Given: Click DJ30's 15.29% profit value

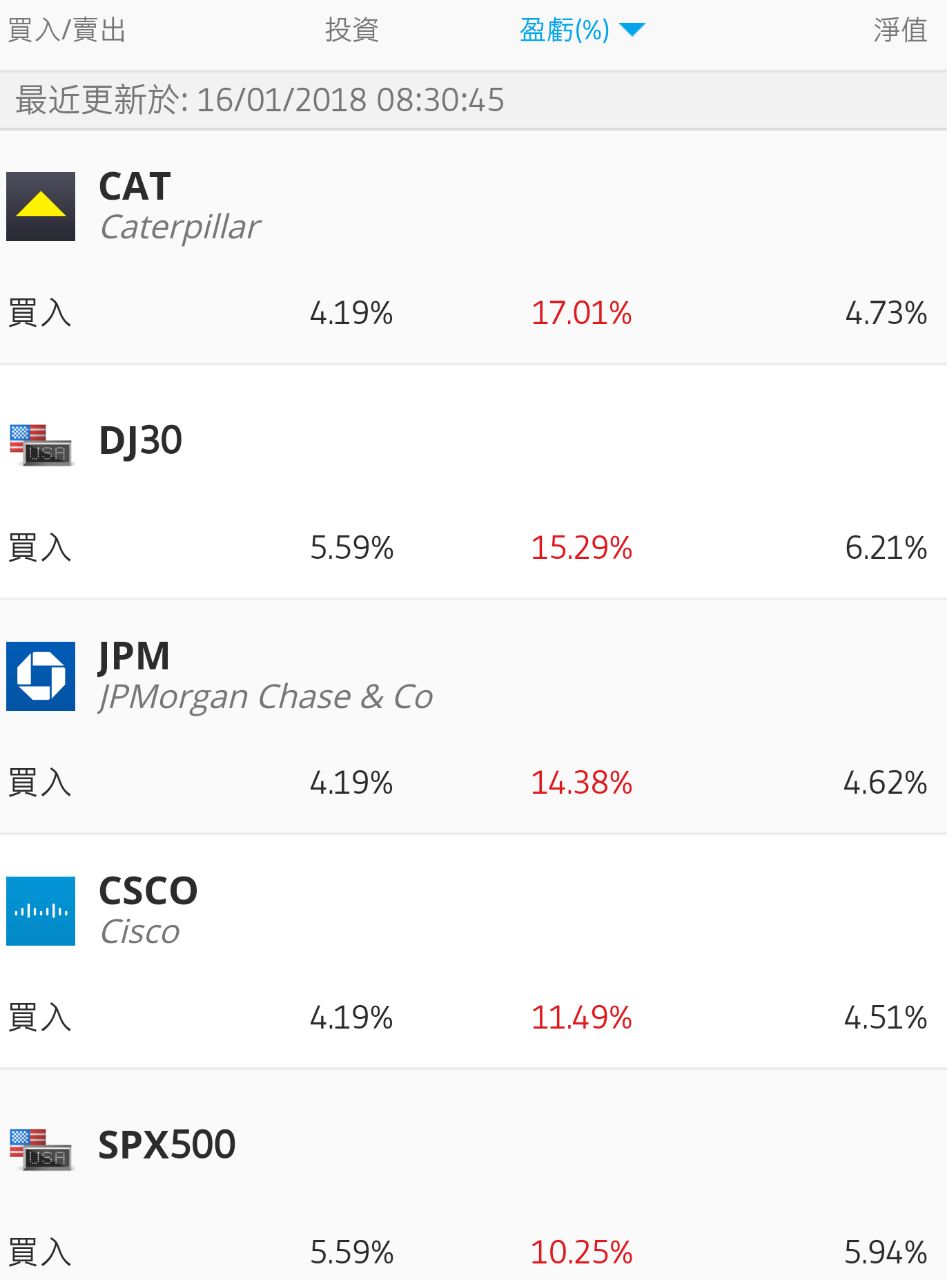Looking at the screenshot, I should tap(581, 548).
